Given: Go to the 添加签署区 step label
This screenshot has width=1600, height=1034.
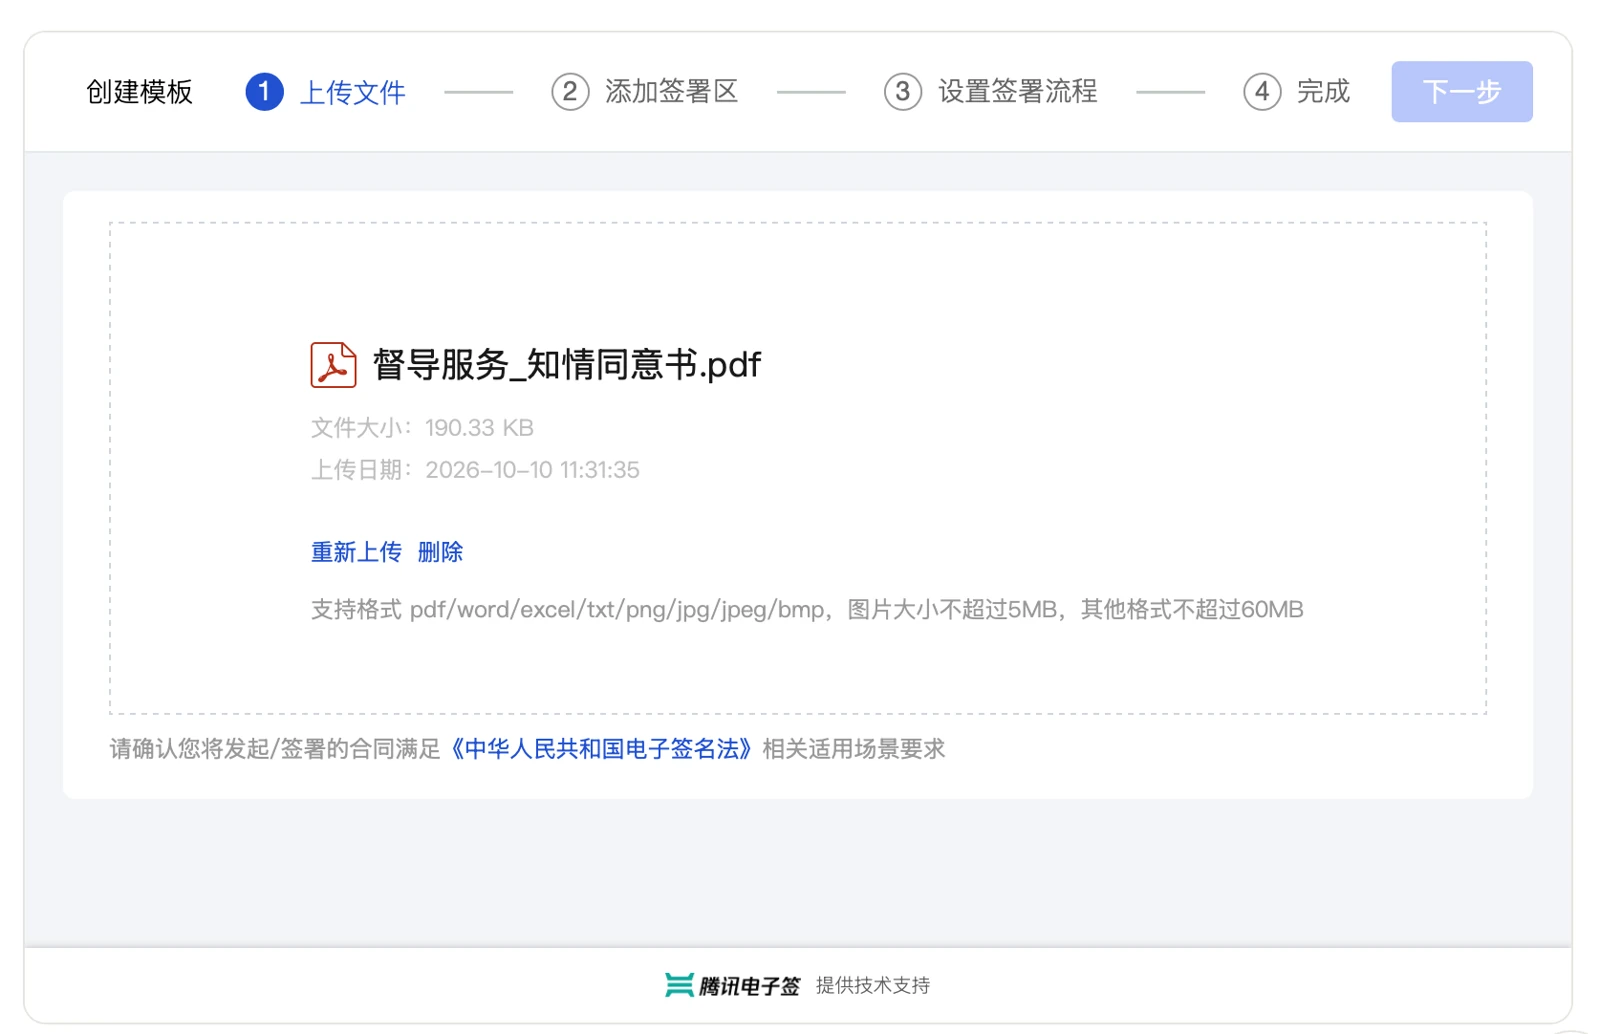Looking at the screenshot, I should [x=672, y=92].
